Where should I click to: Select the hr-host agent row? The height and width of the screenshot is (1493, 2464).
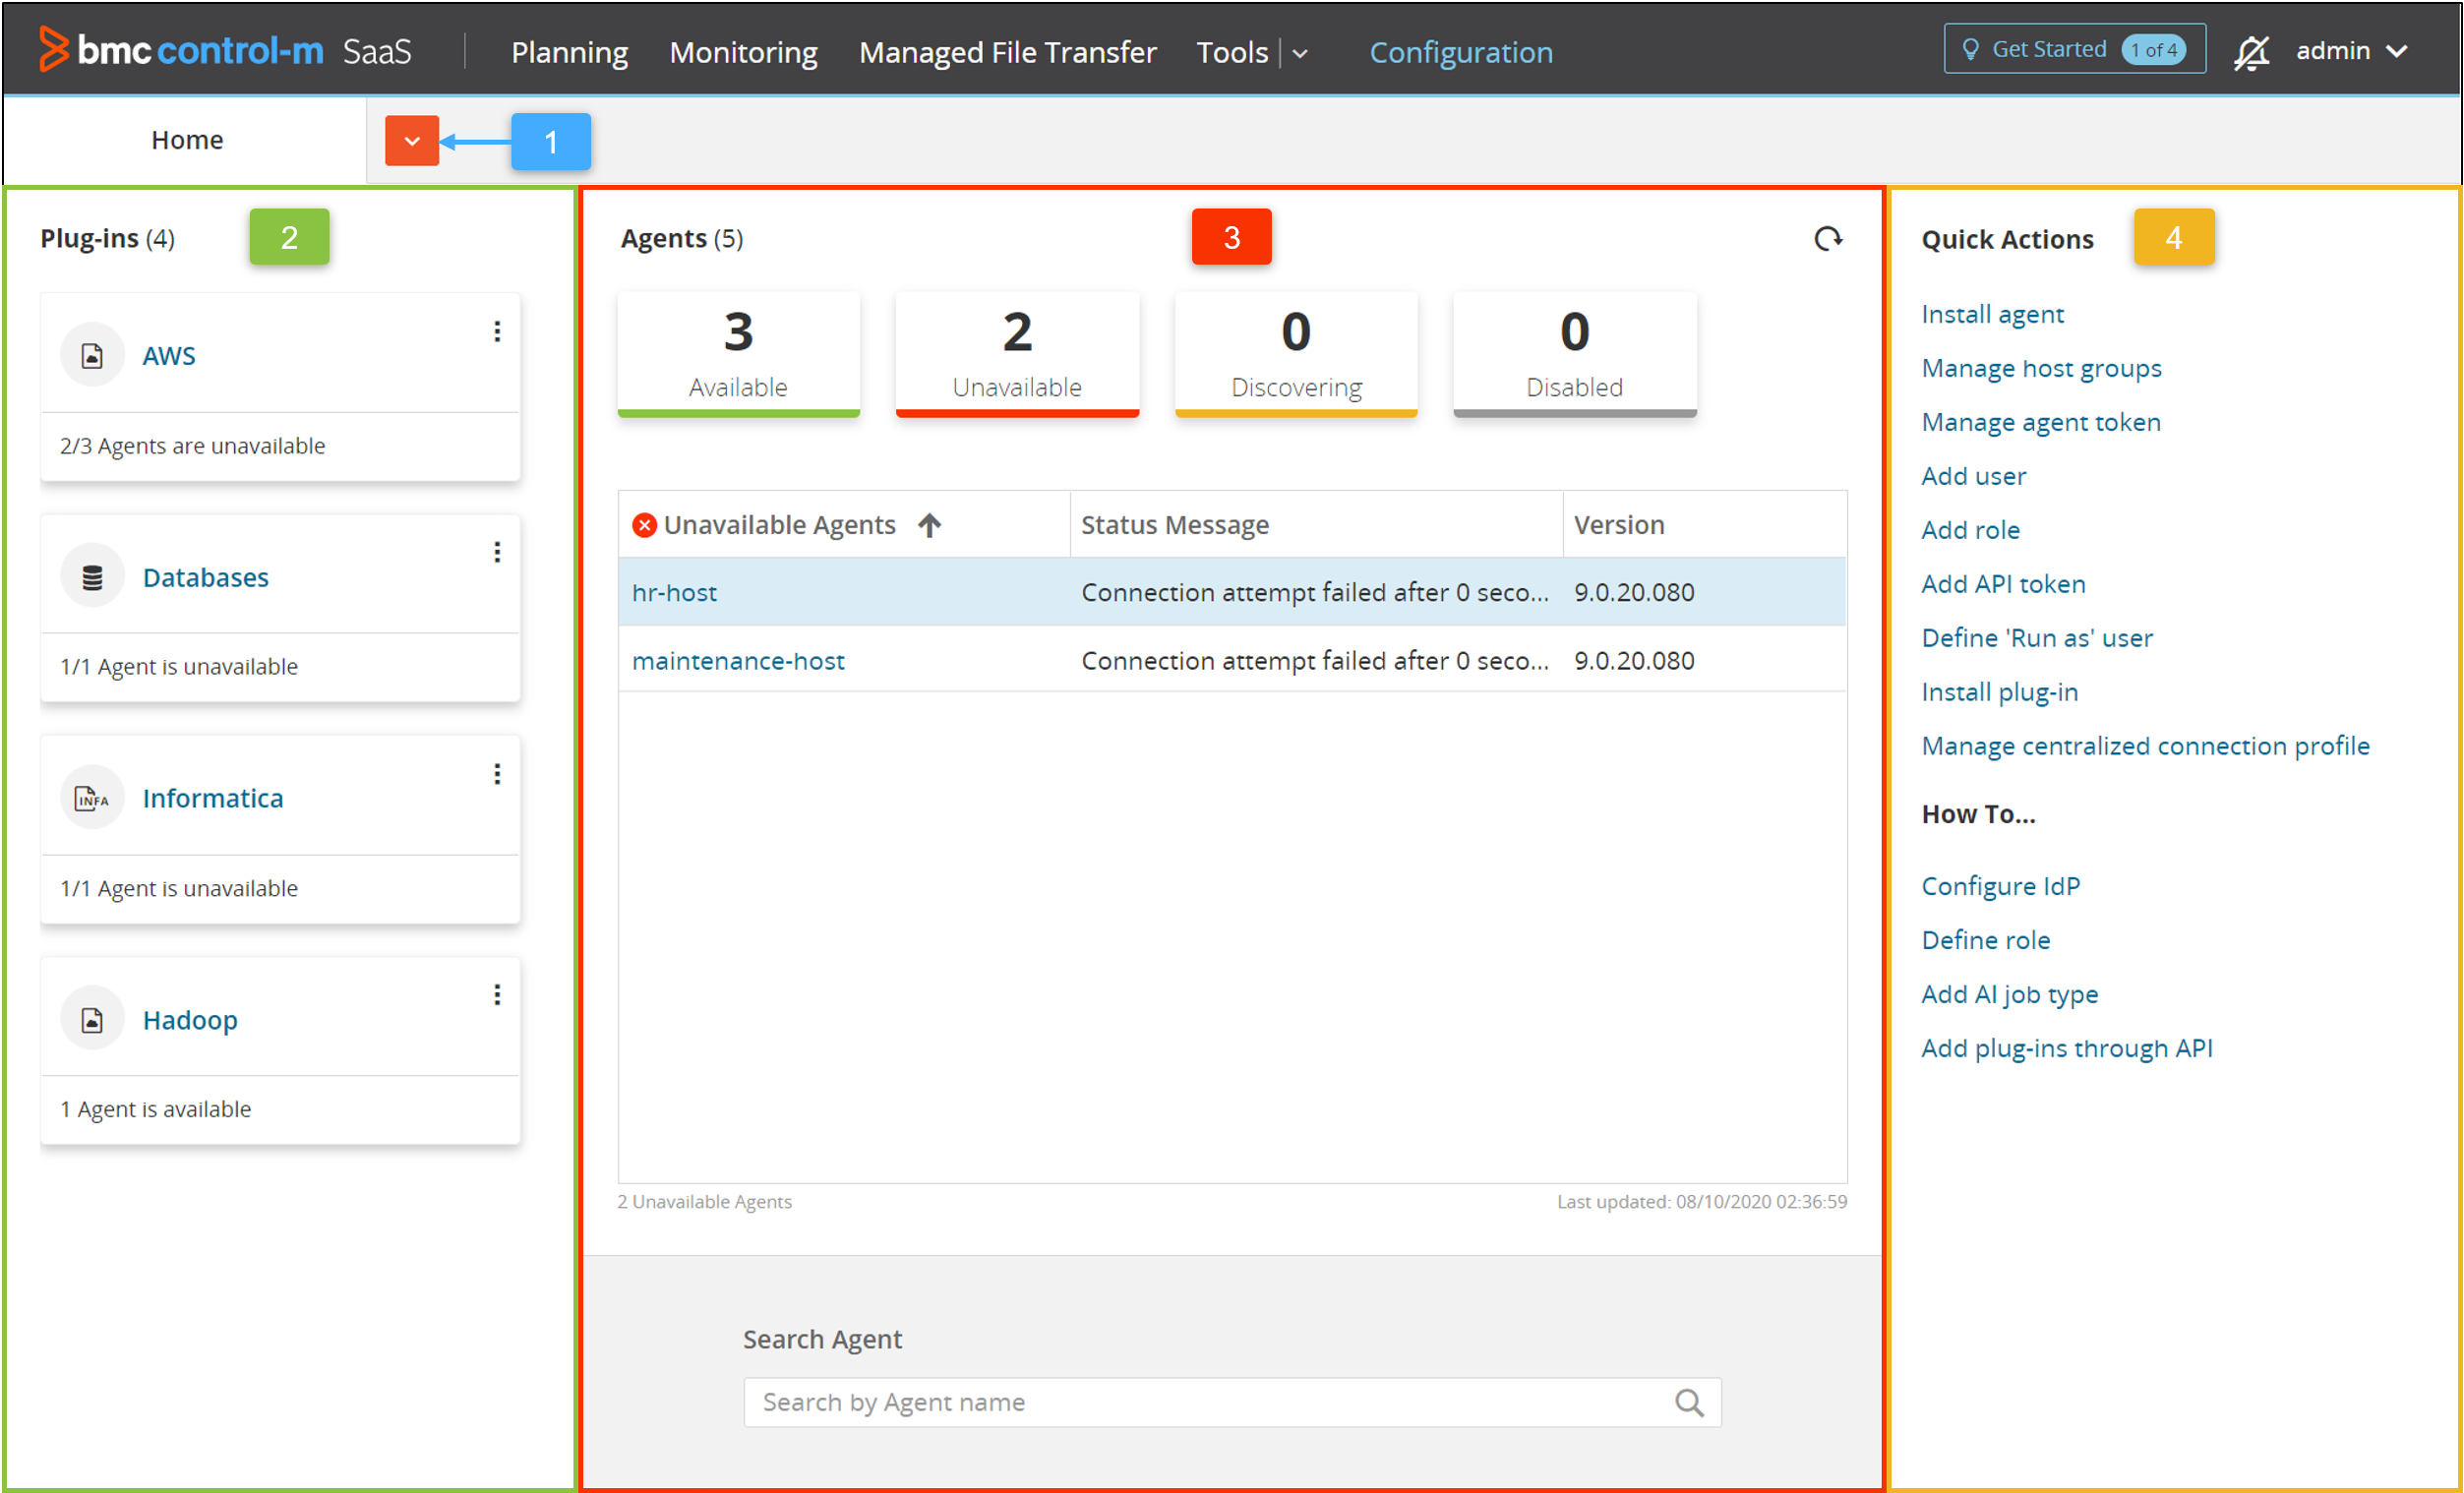tap(674, 592)
